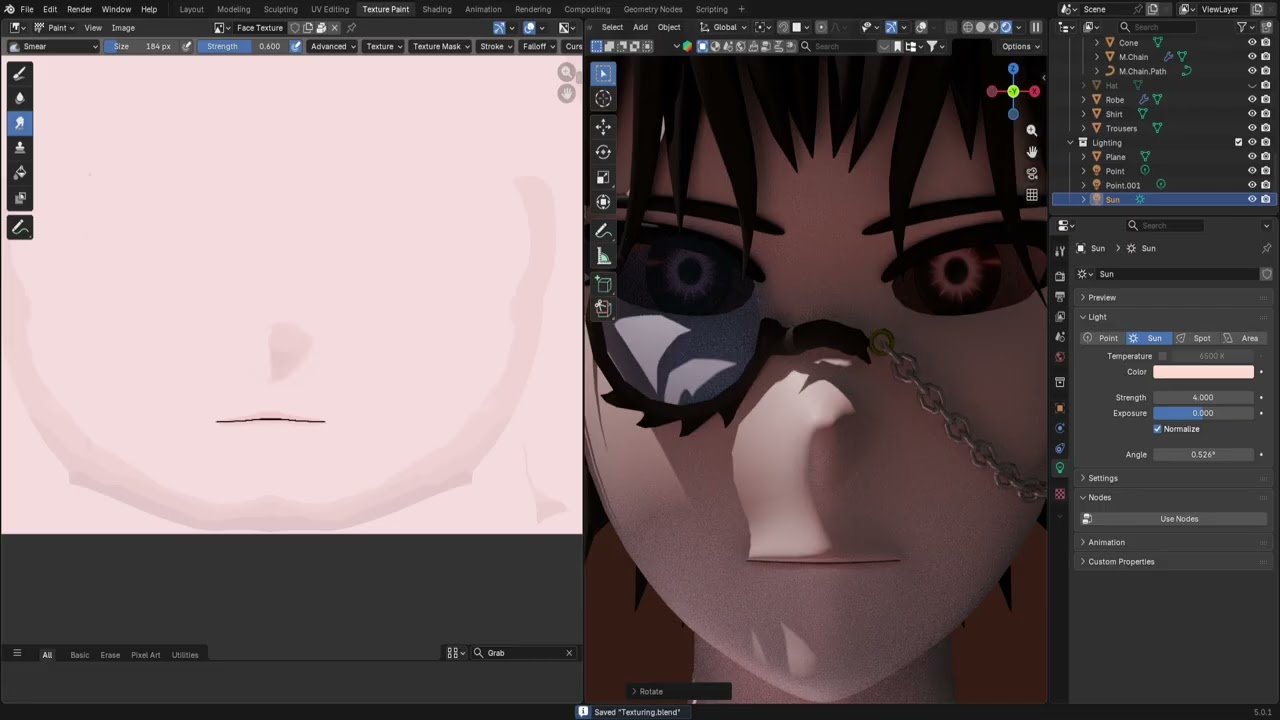1280x720 pixels.
Task: Expand the Custom Properties panel
Action: 1121,562
